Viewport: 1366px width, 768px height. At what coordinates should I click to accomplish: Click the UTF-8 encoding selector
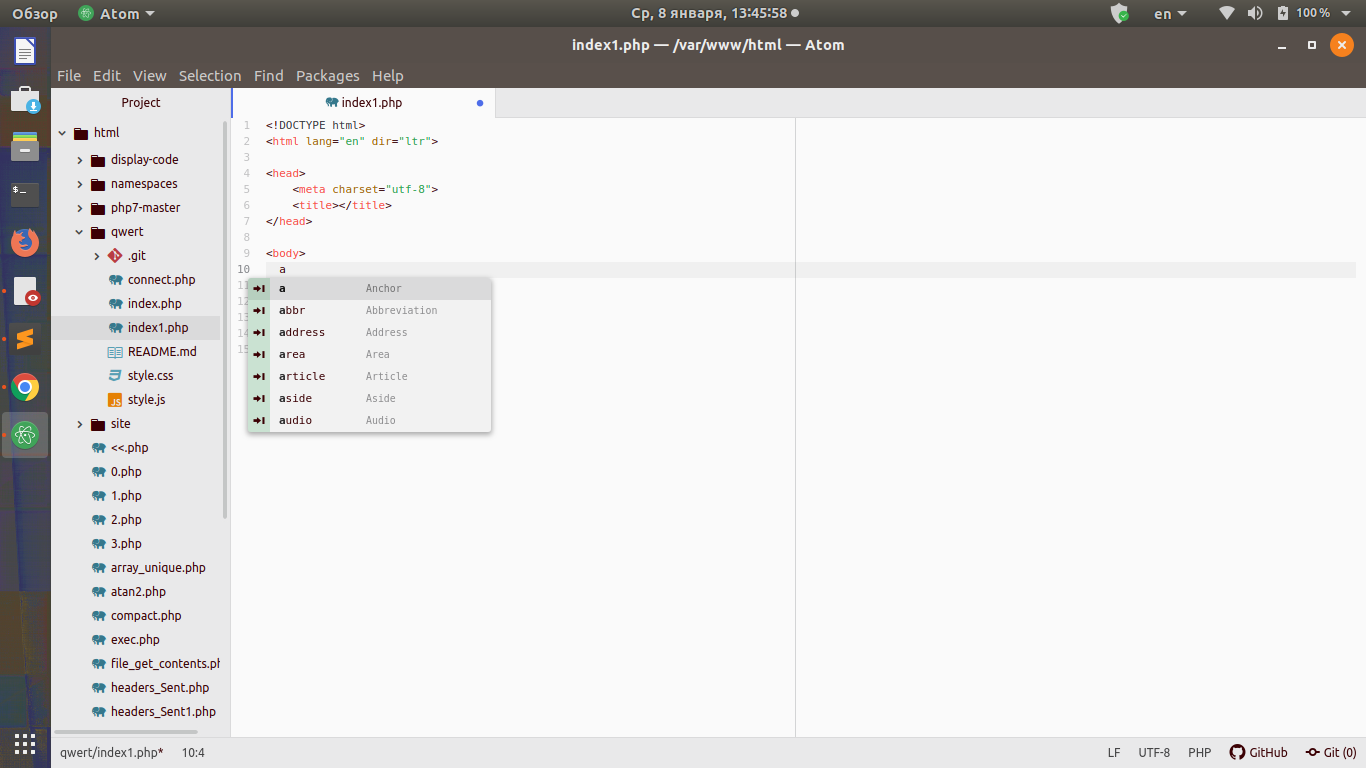pyautogui.click(x=1154, y=753)
